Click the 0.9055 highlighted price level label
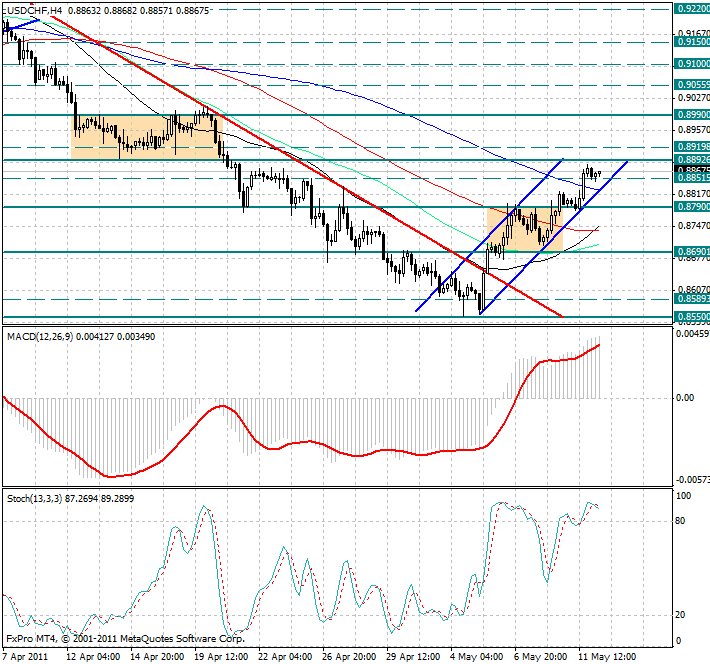 pos(692,85)
